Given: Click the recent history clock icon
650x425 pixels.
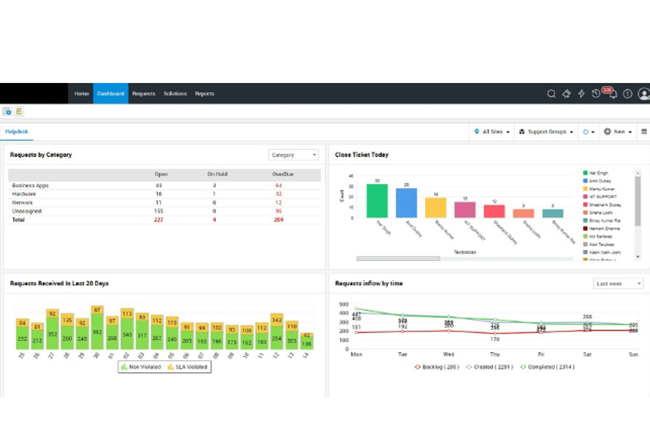Looking at the screenshot, I should 596,94.
